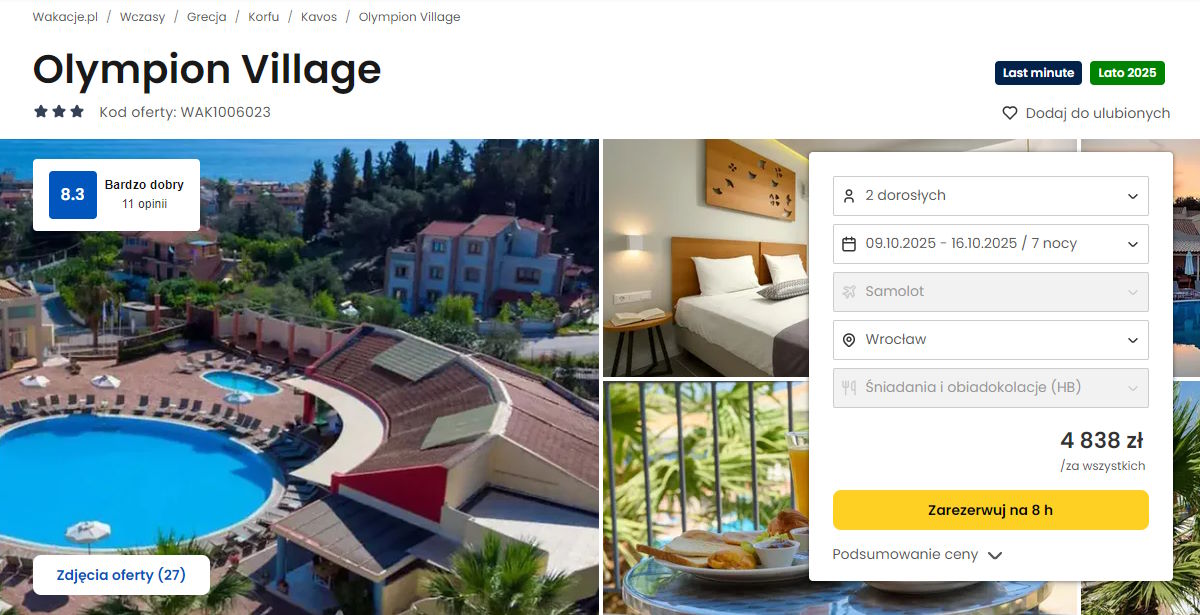Click the three-star hotel rating icons
The image size is (1200, 615).
[x=59, y=112]
